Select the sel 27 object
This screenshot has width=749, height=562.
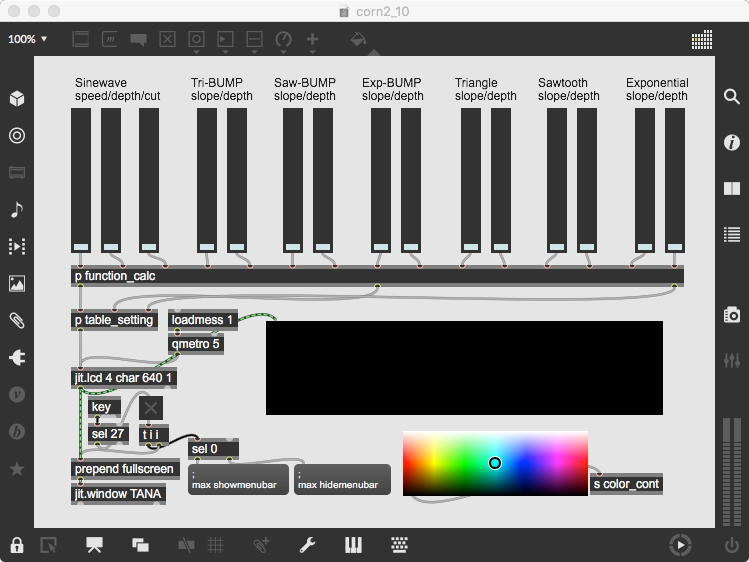pyautogui.click(x=108, y=434)
